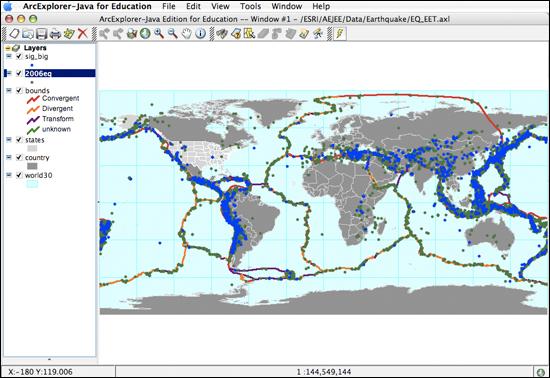The height and width of the screenshot is (378, 550).
Task: Collapse the states layer legend
Action: click(x=9, y=140)
